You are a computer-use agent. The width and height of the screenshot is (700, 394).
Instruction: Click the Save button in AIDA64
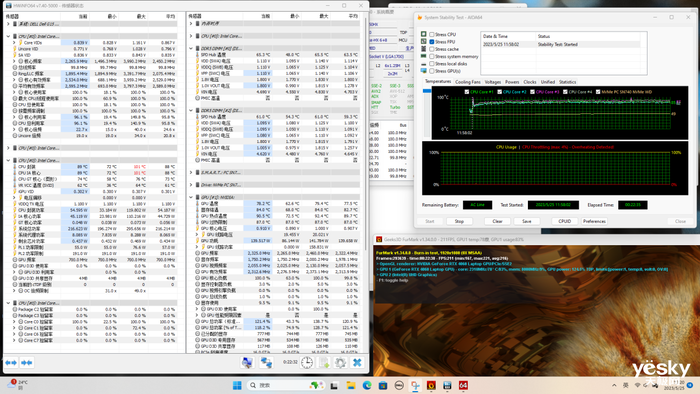(x=527, y=221)
